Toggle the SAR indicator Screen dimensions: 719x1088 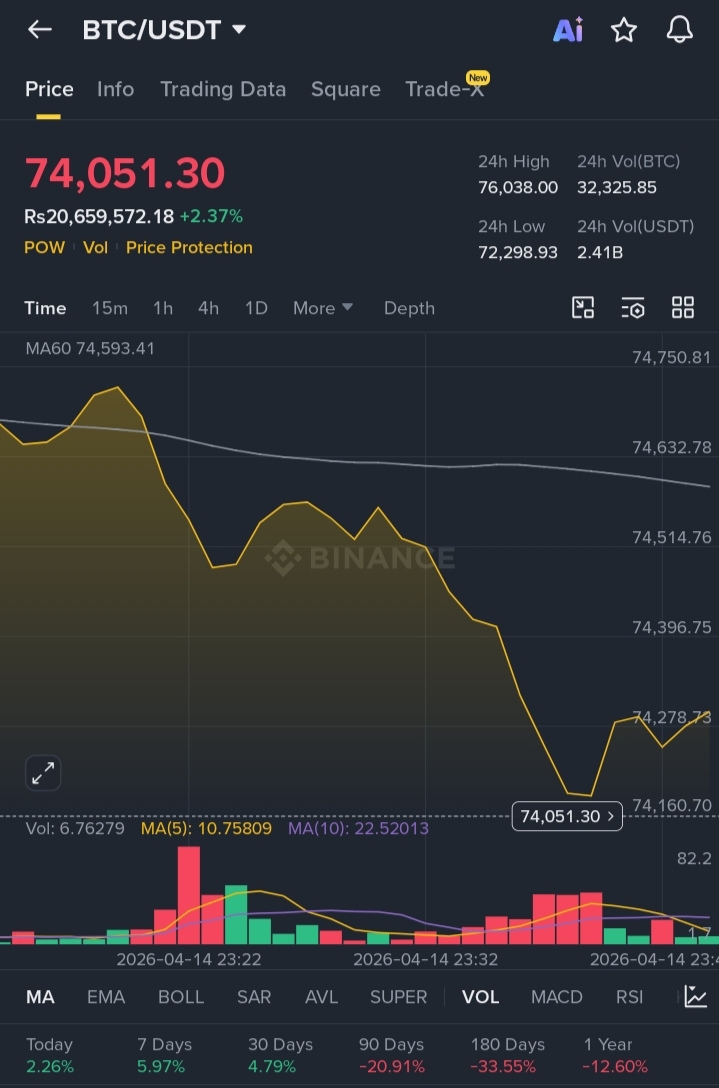[x=254, y=997]
